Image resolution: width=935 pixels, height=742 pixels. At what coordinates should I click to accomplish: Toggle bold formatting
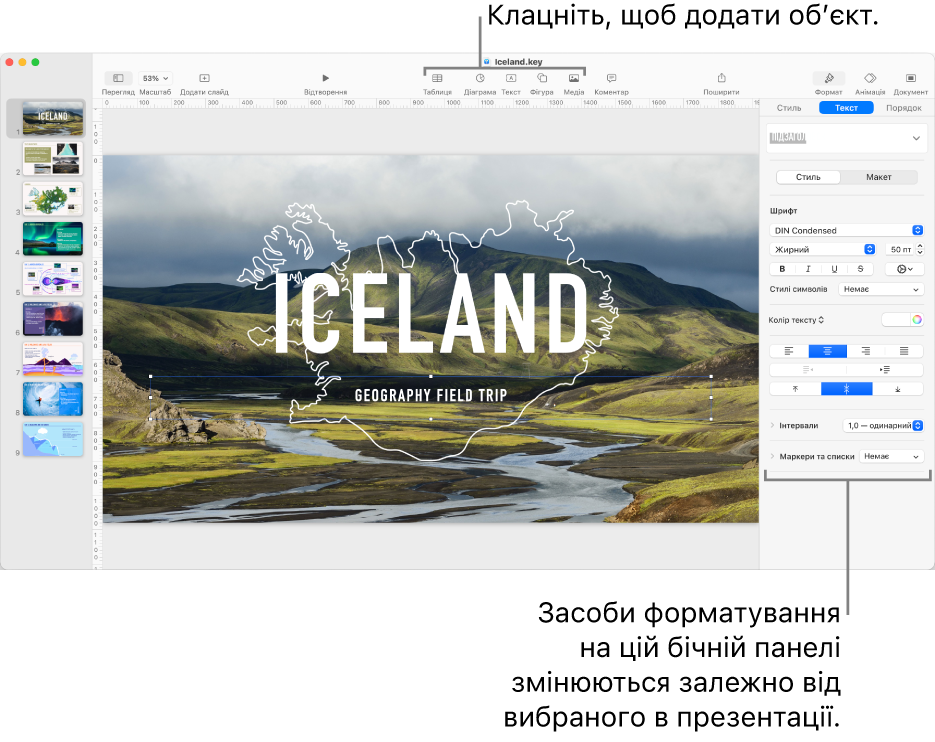782,269
